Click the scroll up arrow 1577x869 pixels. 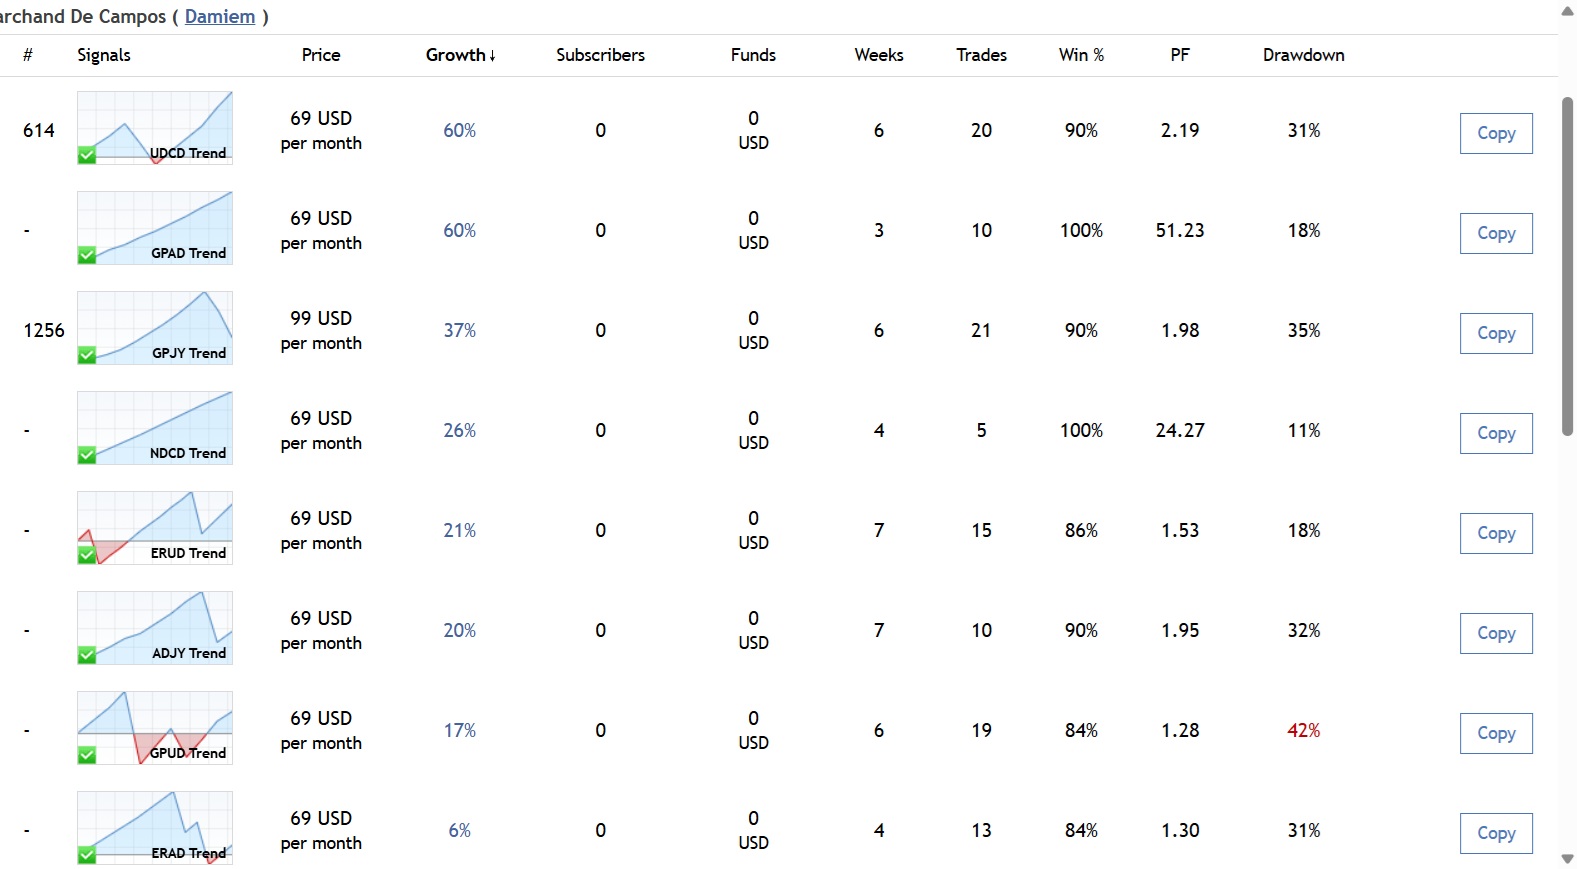[1567, 11]
